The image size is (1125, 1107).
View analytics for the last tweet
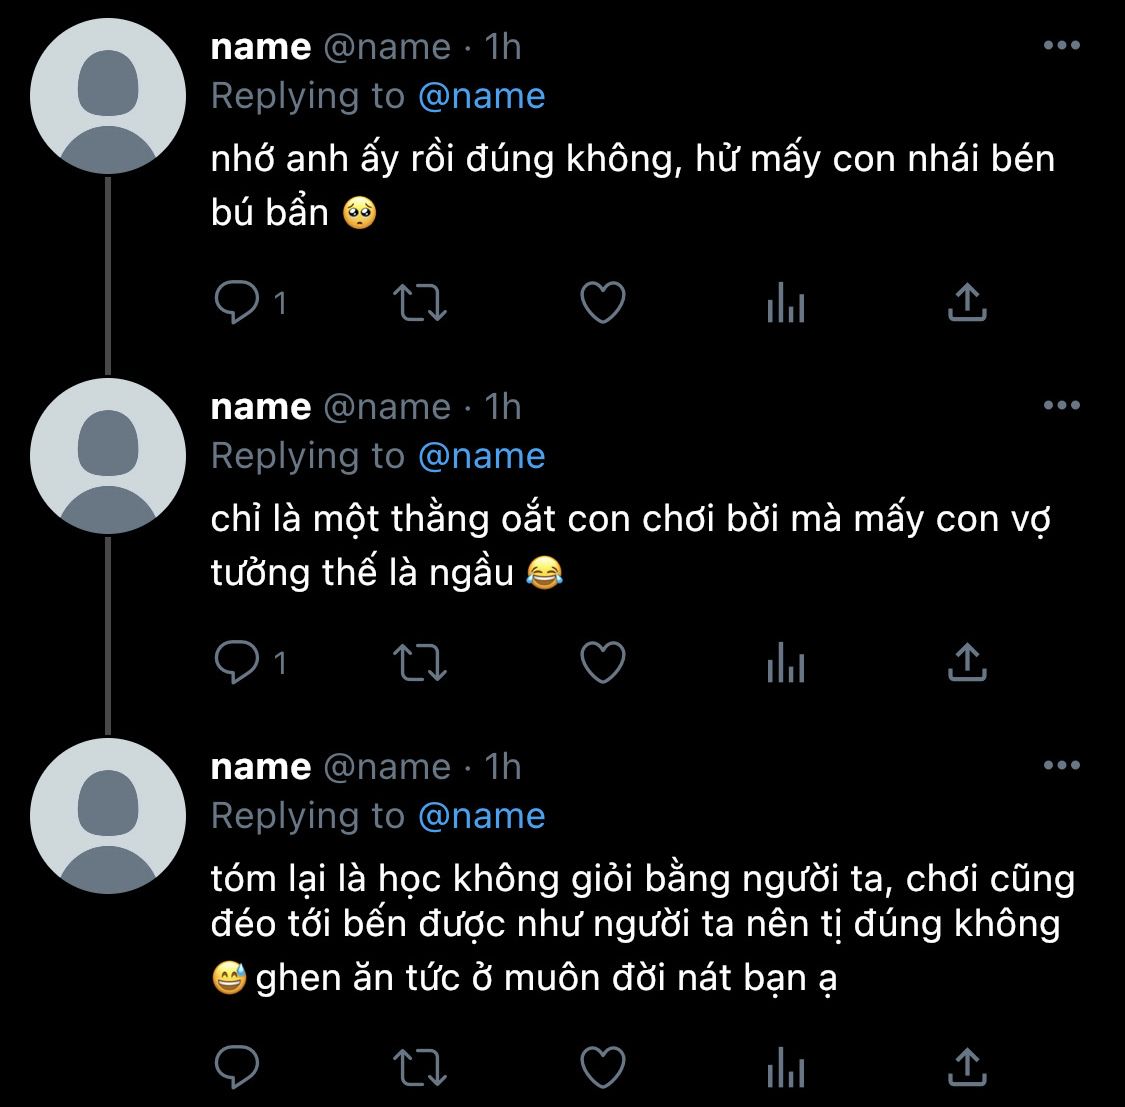click(785, 1067)
